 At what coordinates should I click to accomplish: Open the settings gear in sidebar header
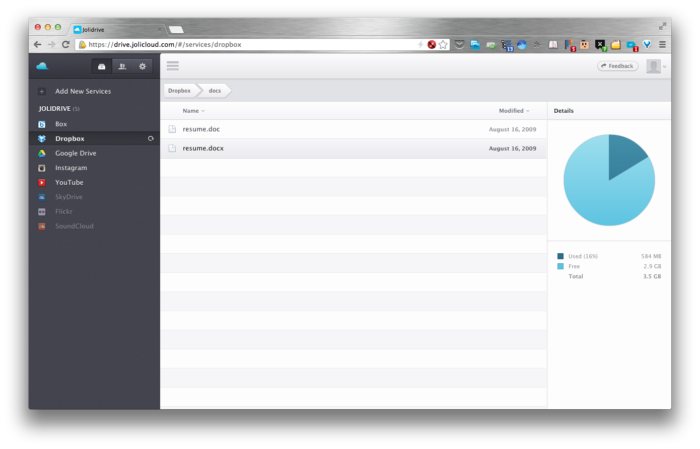click(143, 66)
